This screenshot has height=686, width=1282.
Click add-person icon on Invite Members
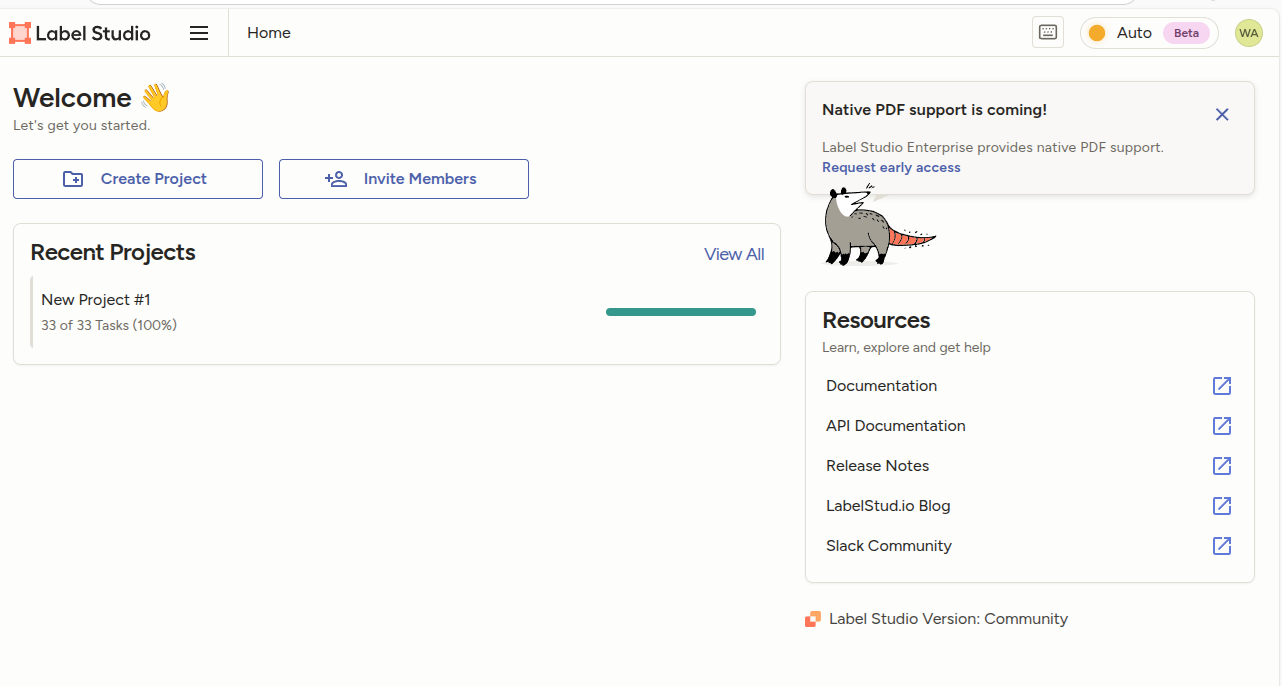tap(336, 179)
